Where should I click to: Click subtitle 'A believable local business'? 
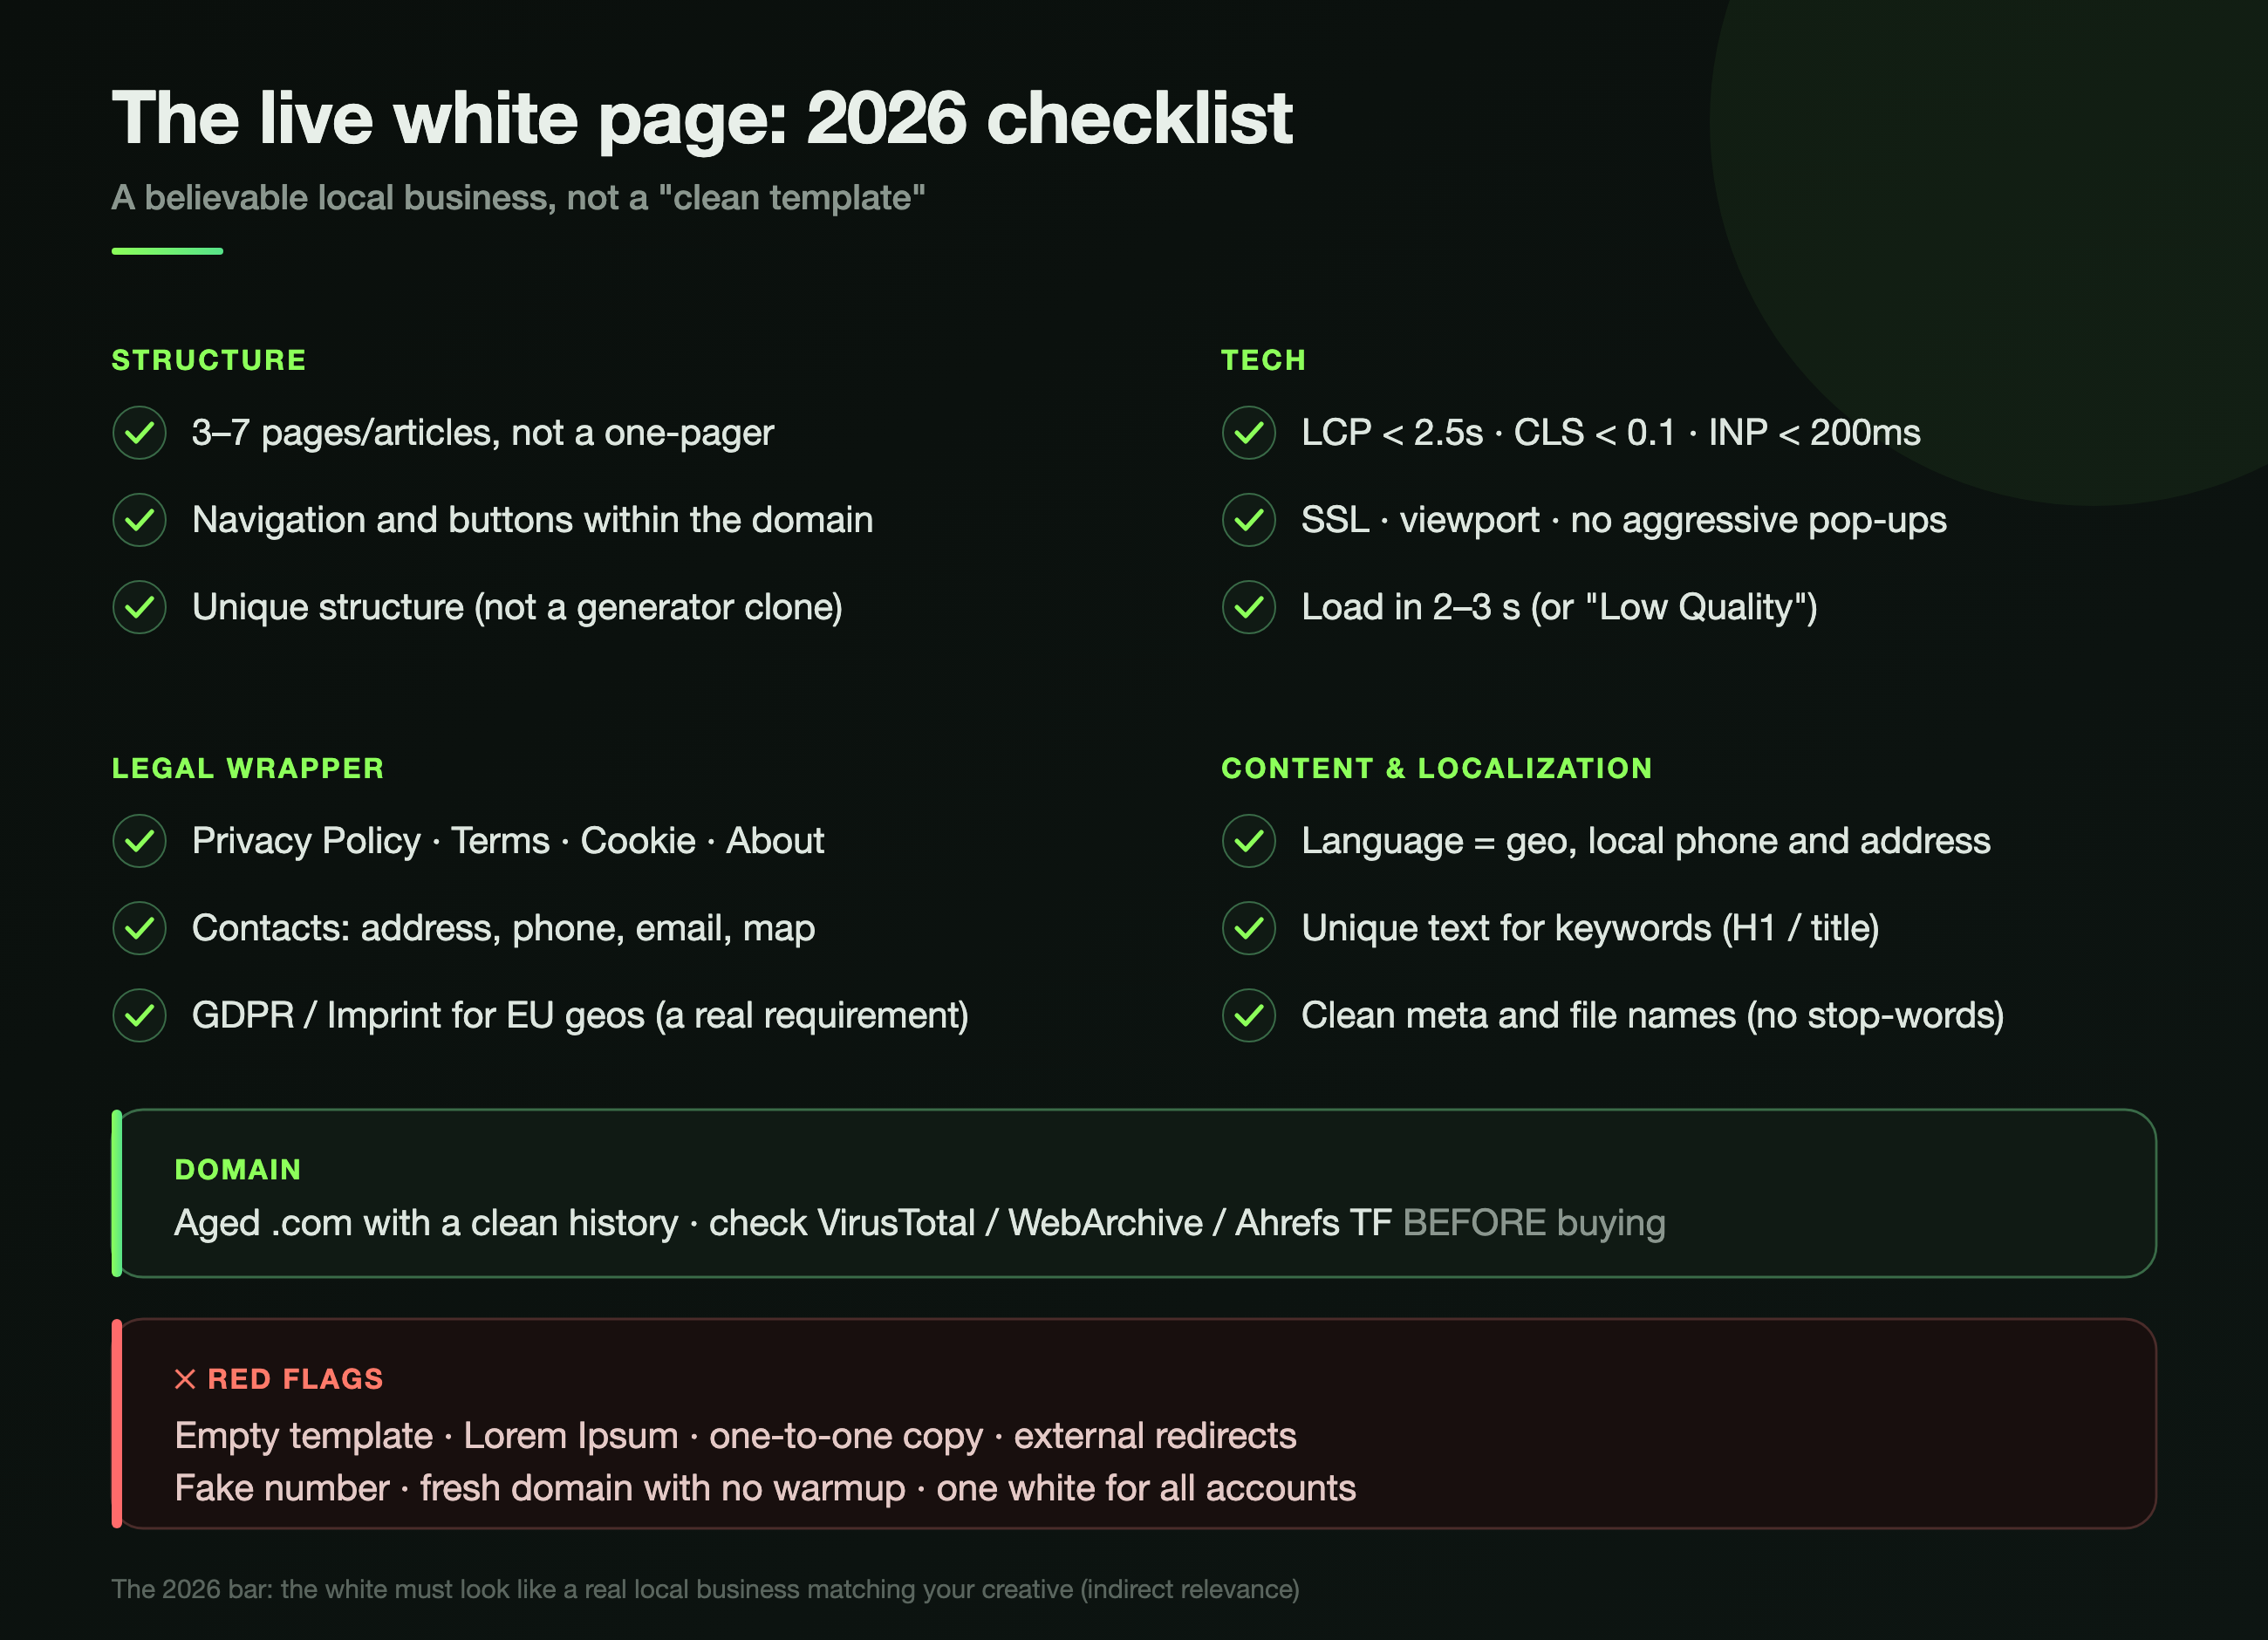click(x=518, y=198)
